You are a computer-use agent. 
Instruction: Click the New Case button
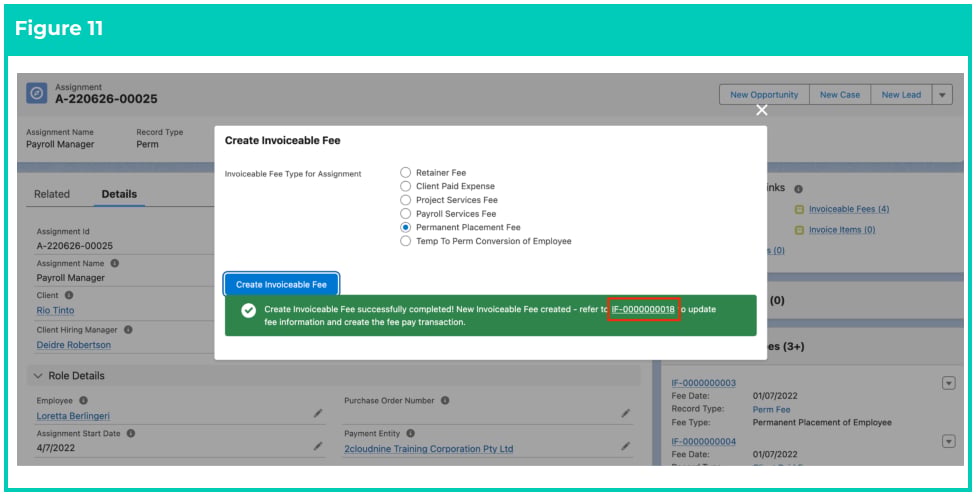pos(840,95)
